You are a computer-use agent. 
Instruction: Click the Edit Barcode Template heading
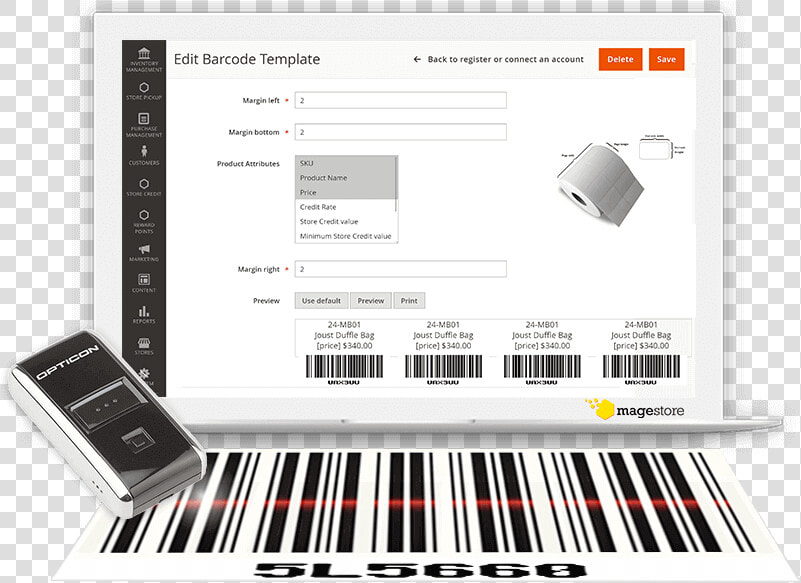click(247, 59)
